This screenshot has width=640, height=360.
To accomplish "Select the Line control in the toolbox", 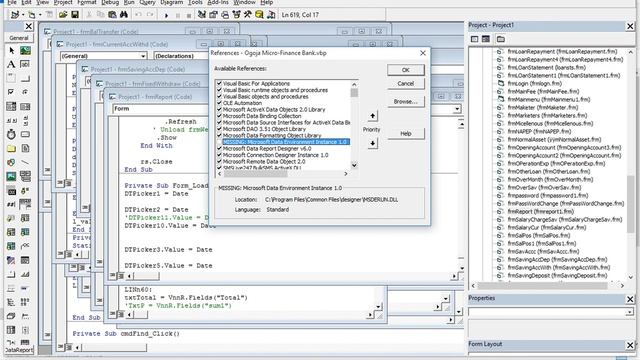I will tap(25, 162).
